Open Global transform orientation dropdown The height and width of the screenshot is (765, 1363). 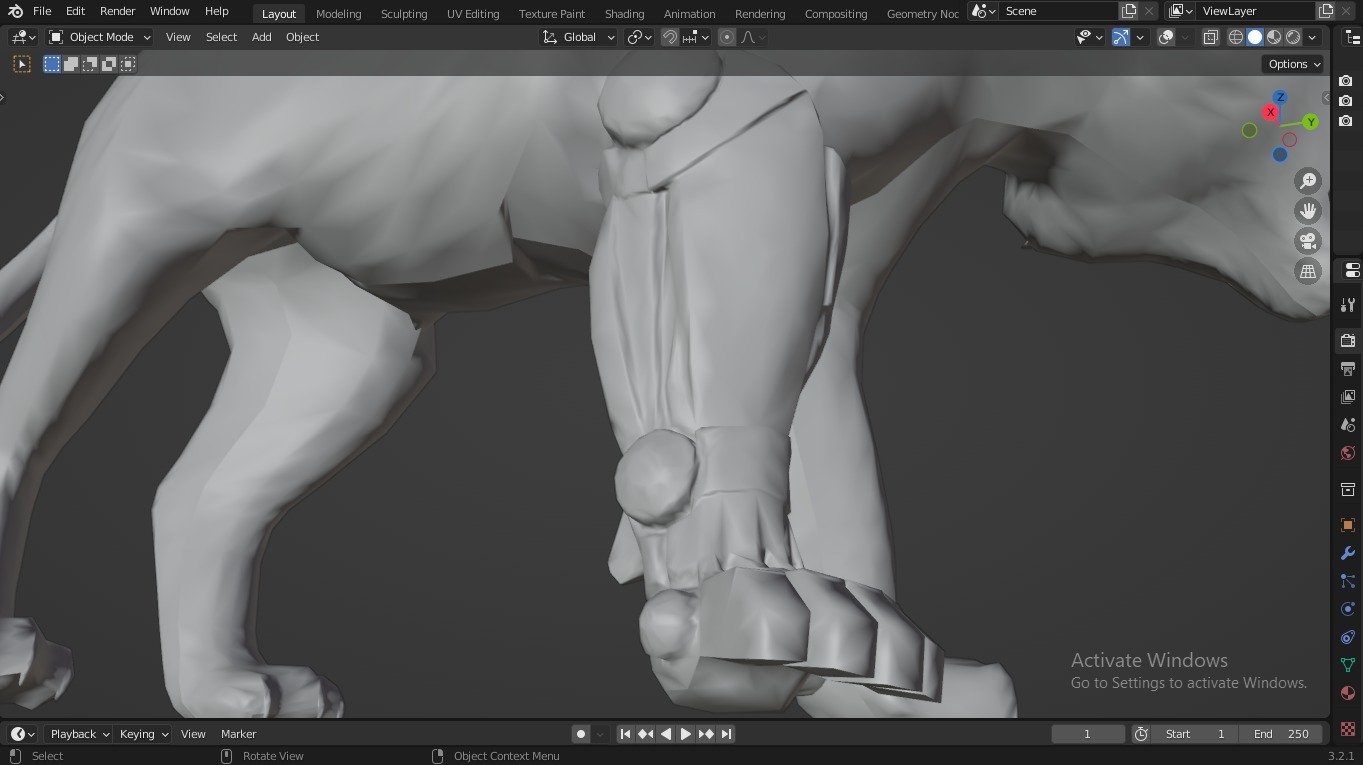[579, 37]
